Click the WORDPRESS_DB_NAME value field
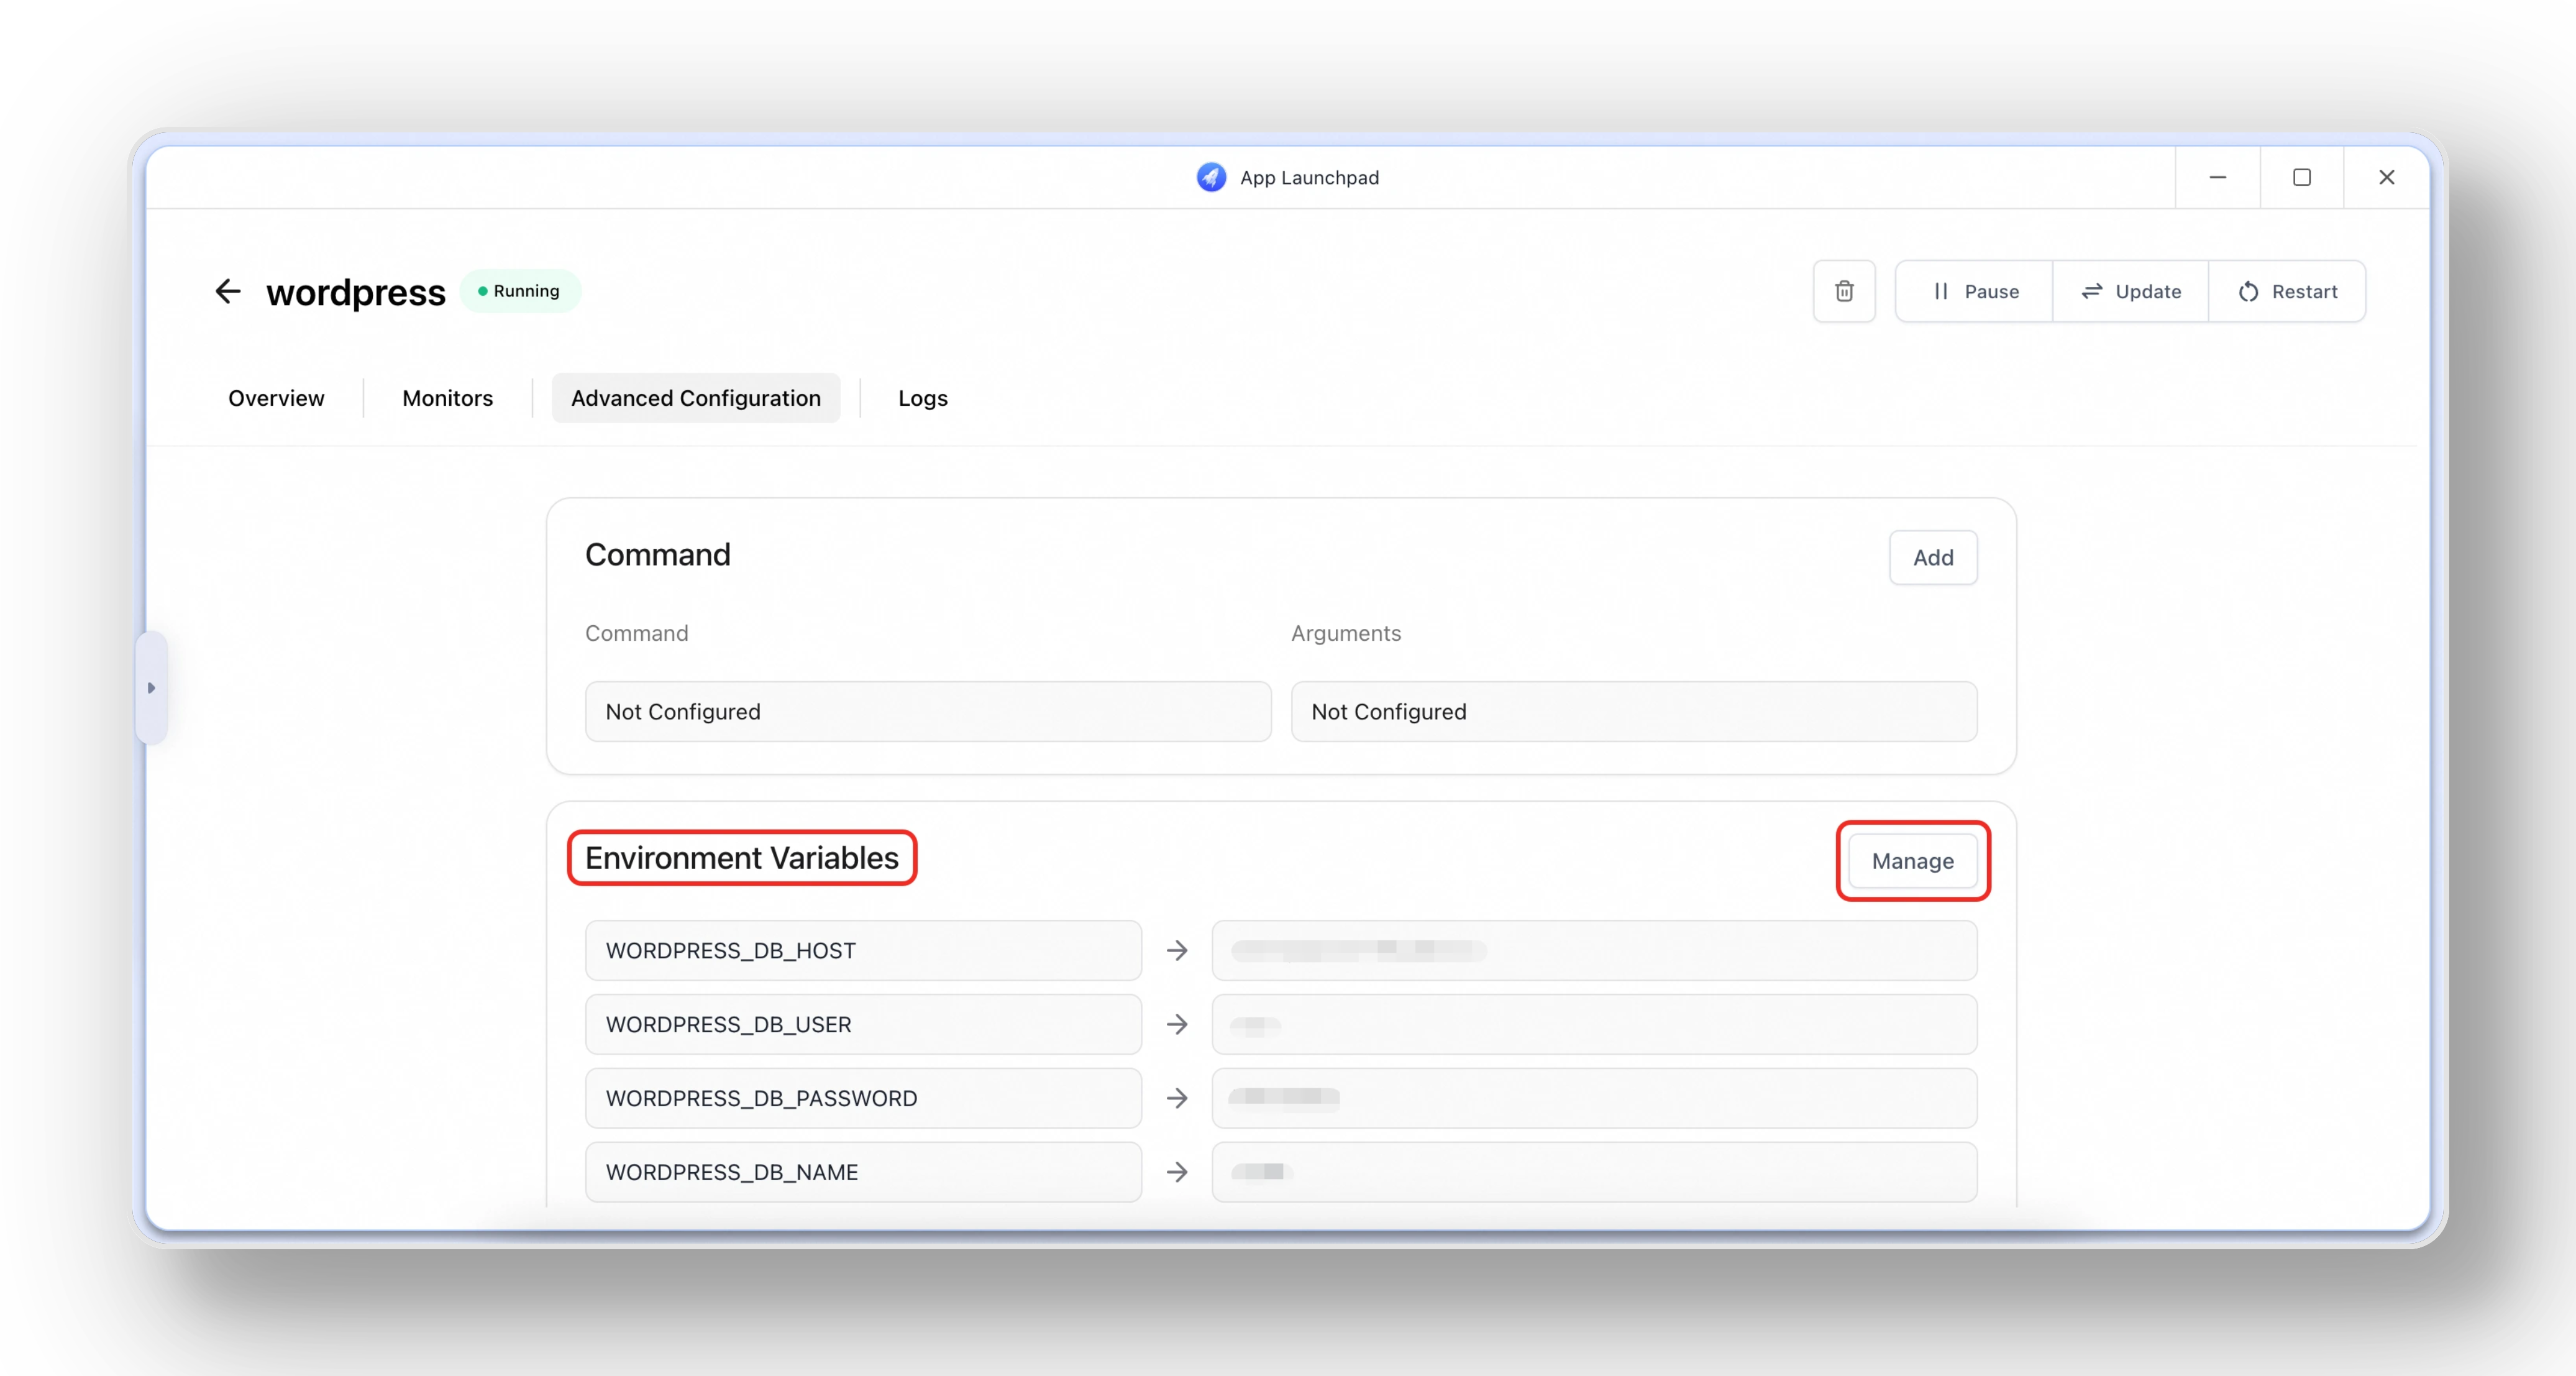Image resolution: width=2576 pixels, height=1376 pixels. (1594, 1172)
